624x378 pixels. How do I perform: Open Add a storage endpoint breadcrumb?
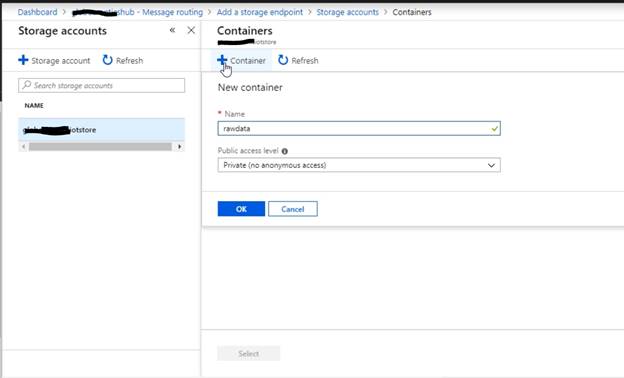pyautogui.click(x=260, y=12)
